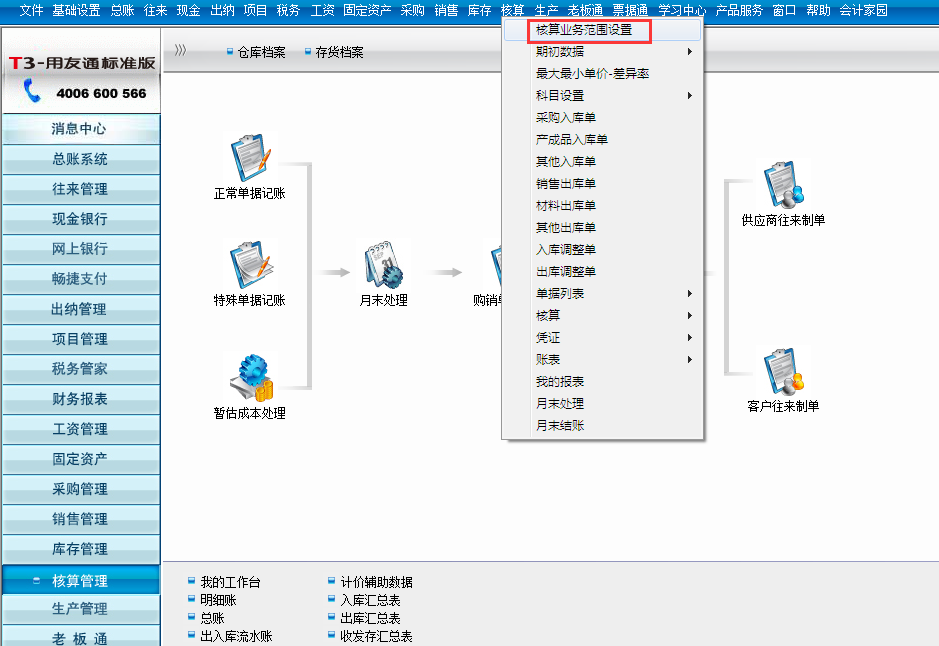Go to 销售管理 in the sidebar

click(81, 519)
